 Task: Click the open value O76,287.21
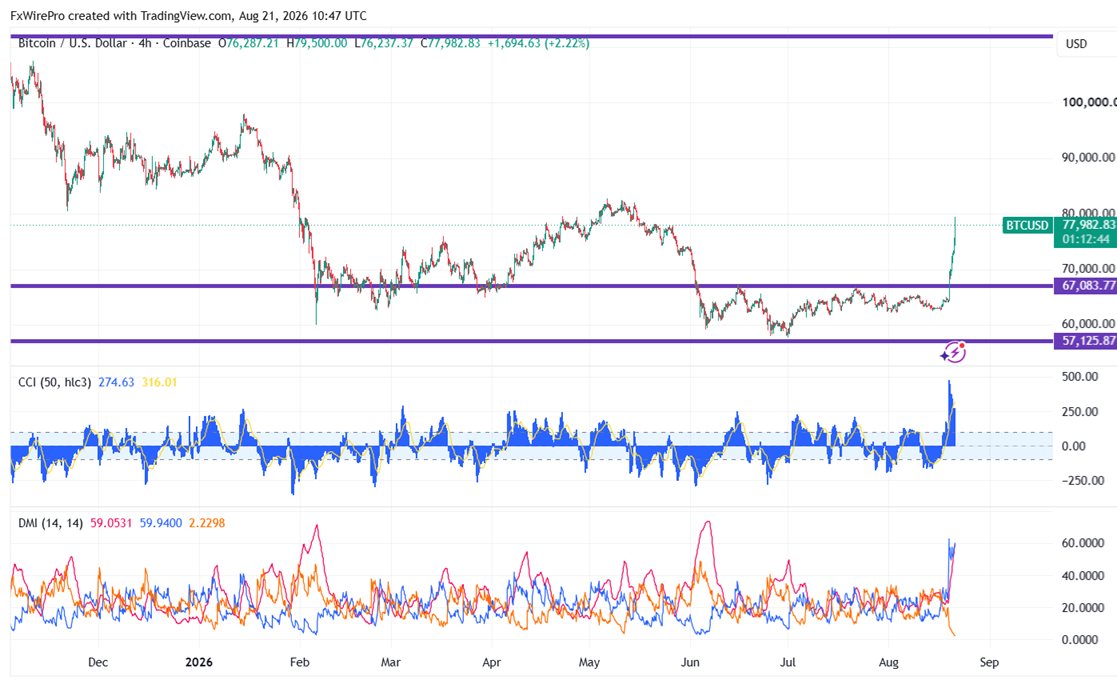pyautogui.click(x=248, y=43)
